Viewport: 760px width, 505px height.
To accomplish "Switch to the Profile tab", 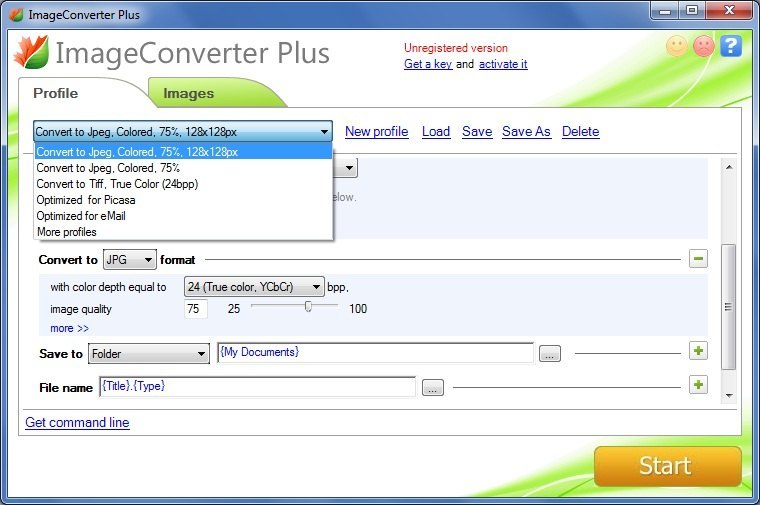I will [56, 93].
